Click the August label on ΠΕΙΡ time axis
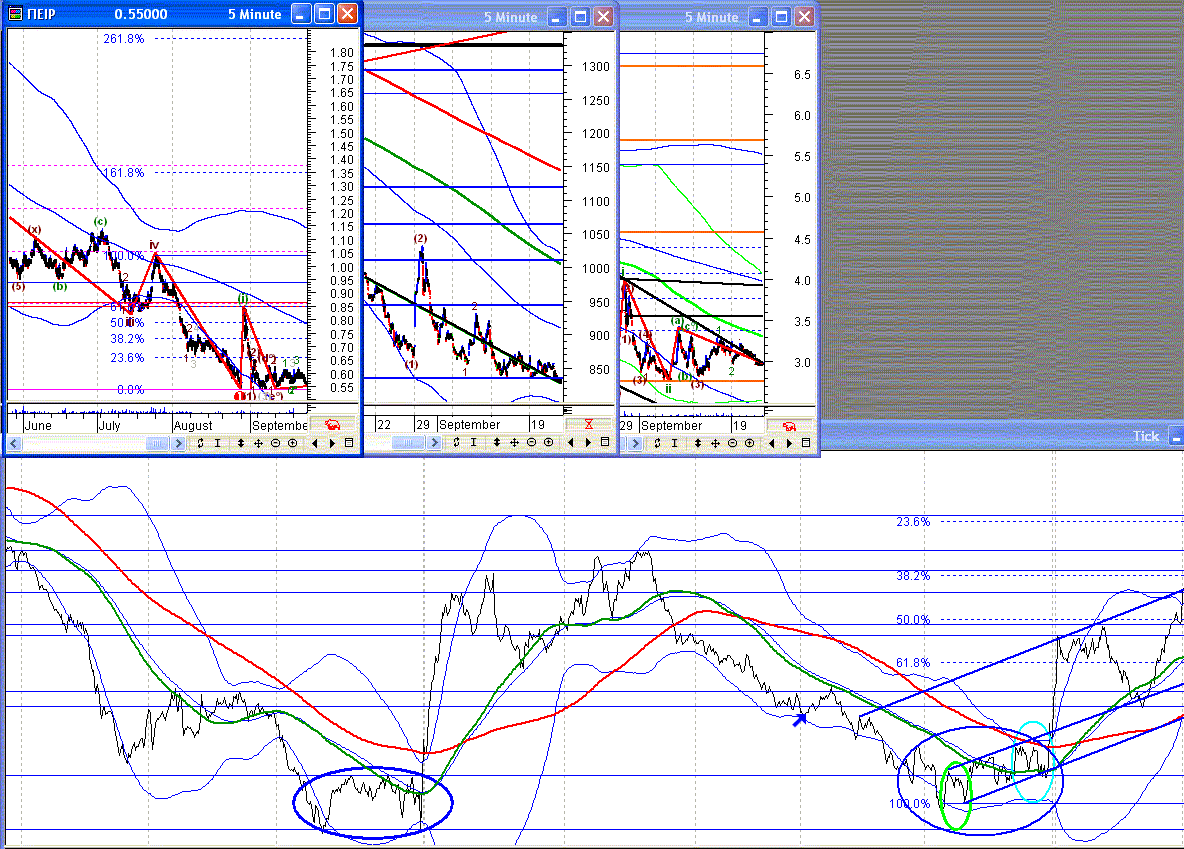1184x849 pixels. pyautogui.click(x=193, y=425)
